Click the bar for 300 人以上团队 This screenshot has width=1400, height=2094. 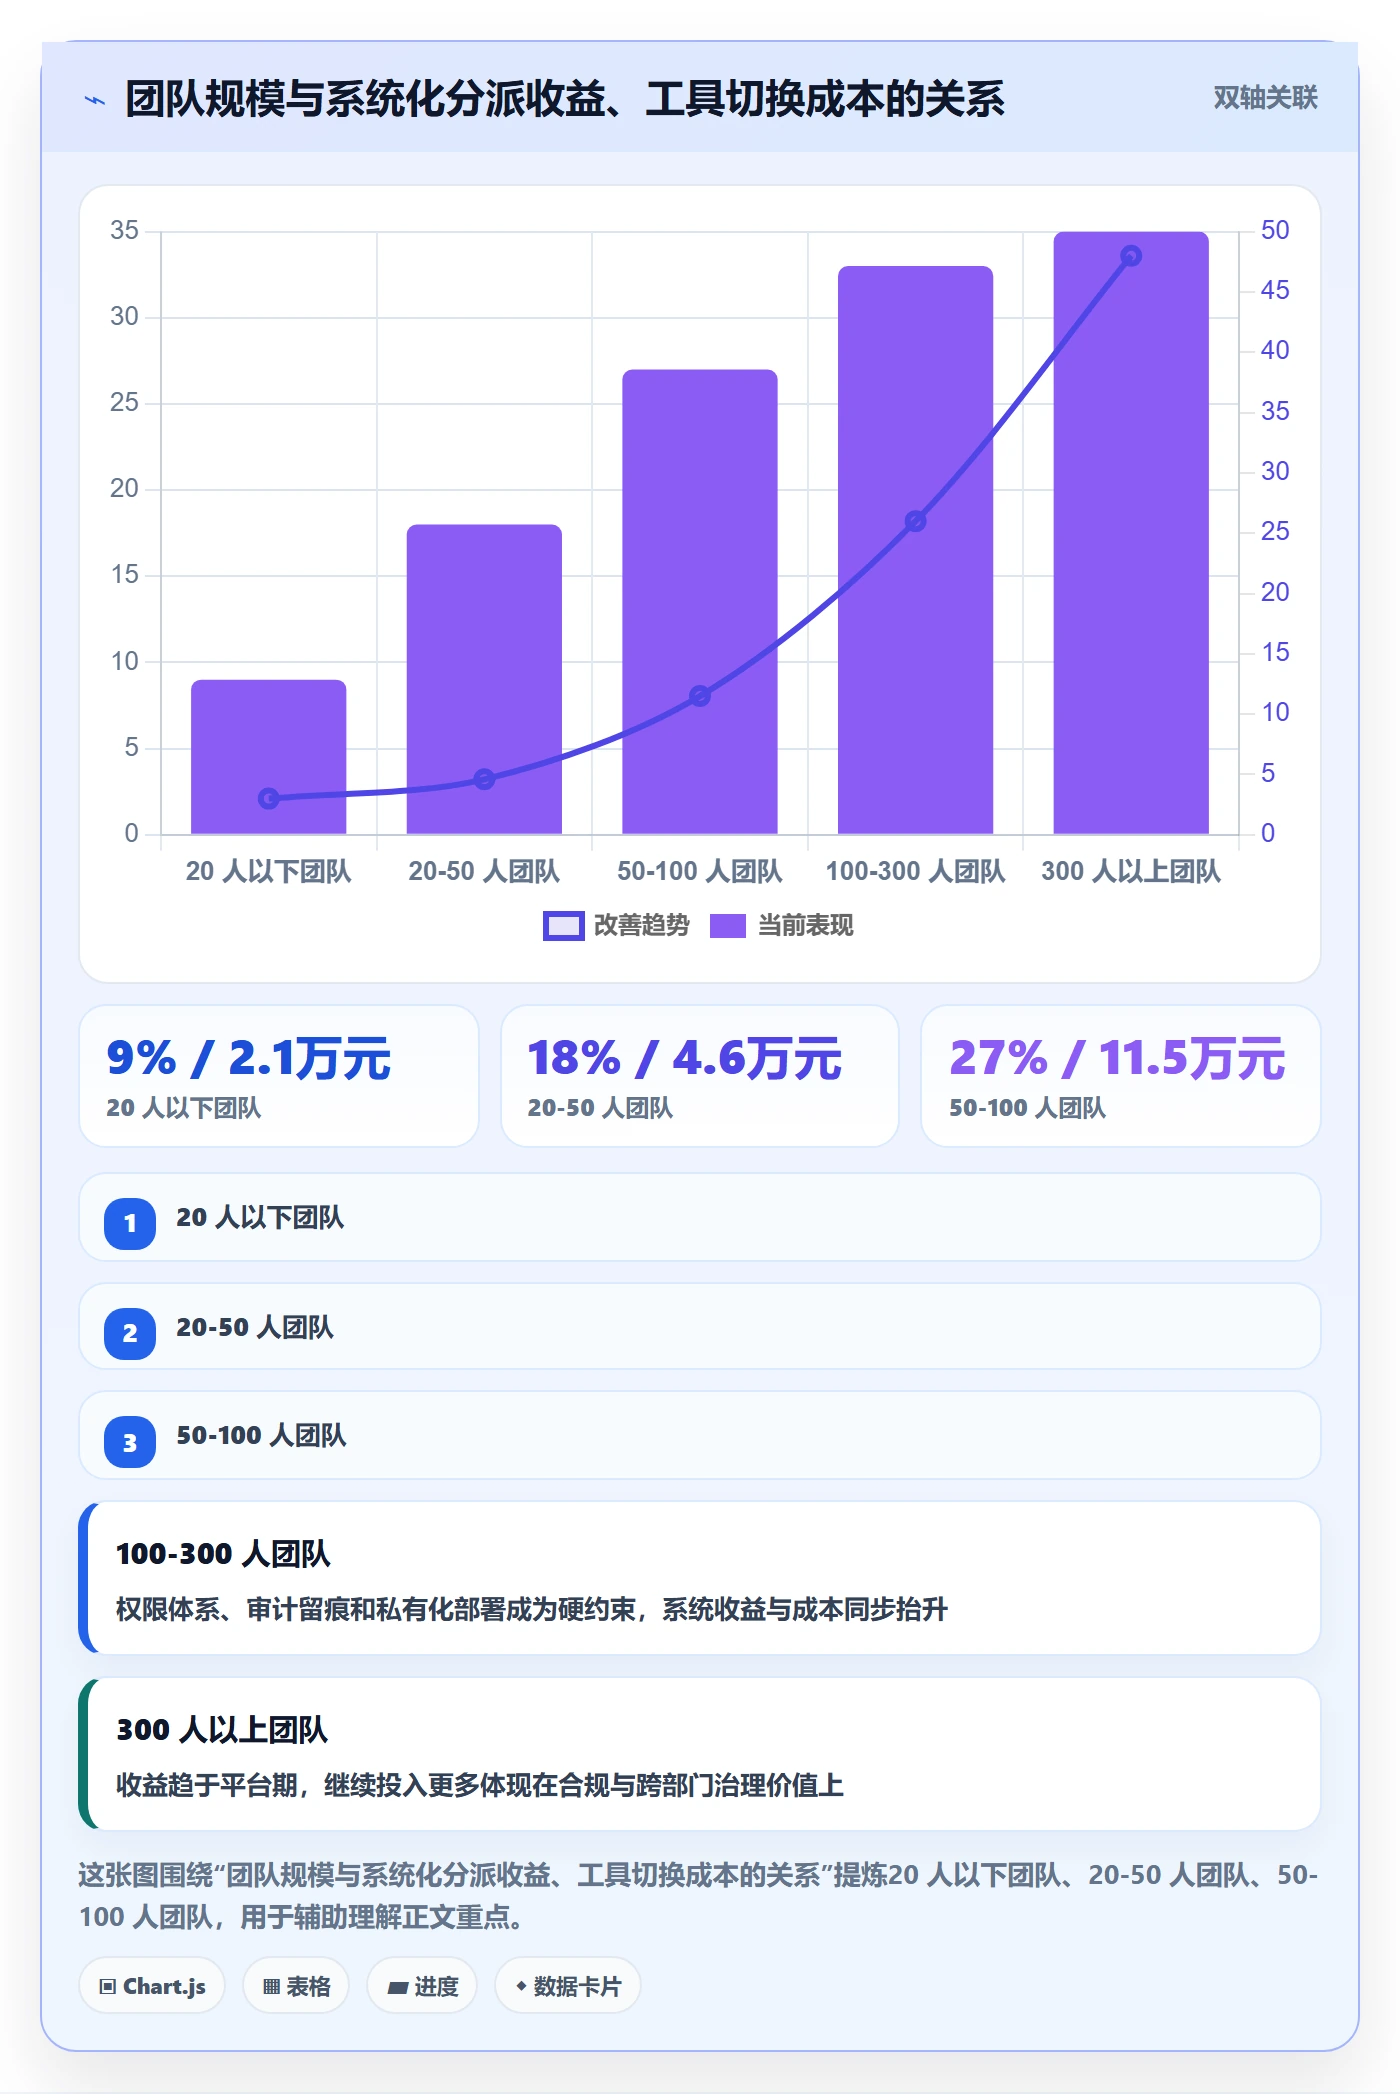click(x=1131, y=533)
